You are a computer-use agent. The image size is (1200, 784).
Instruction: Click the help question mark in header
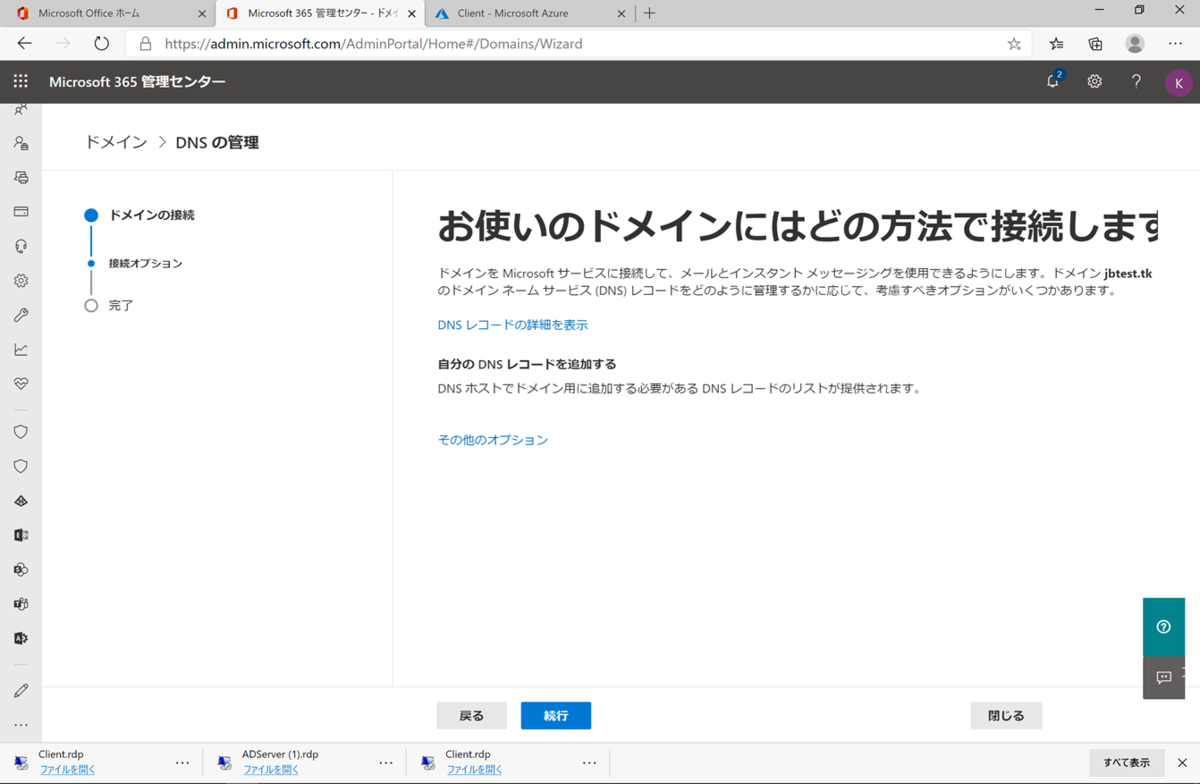(x=1136, y=82)
